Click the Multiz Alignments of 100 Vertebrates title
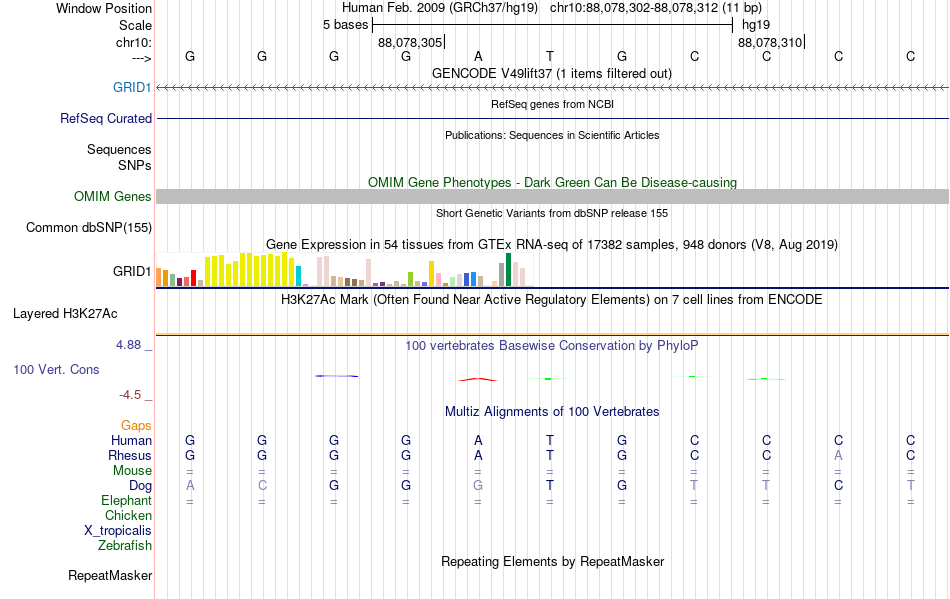The width and height of the screenshot is (950, 599). tap(552, 411)
